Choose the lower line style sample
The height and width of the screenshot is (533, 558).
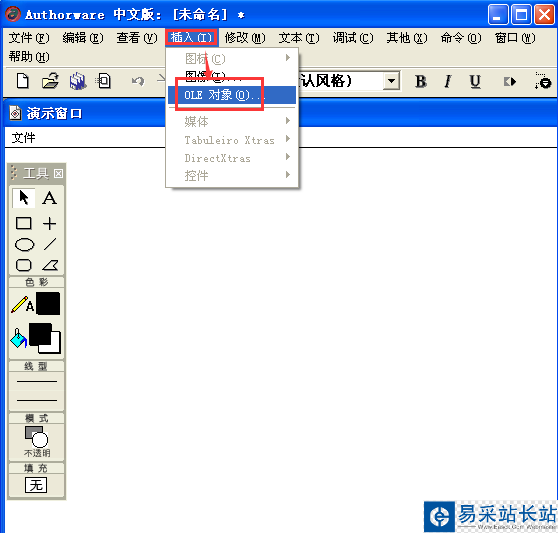point(37,400)
